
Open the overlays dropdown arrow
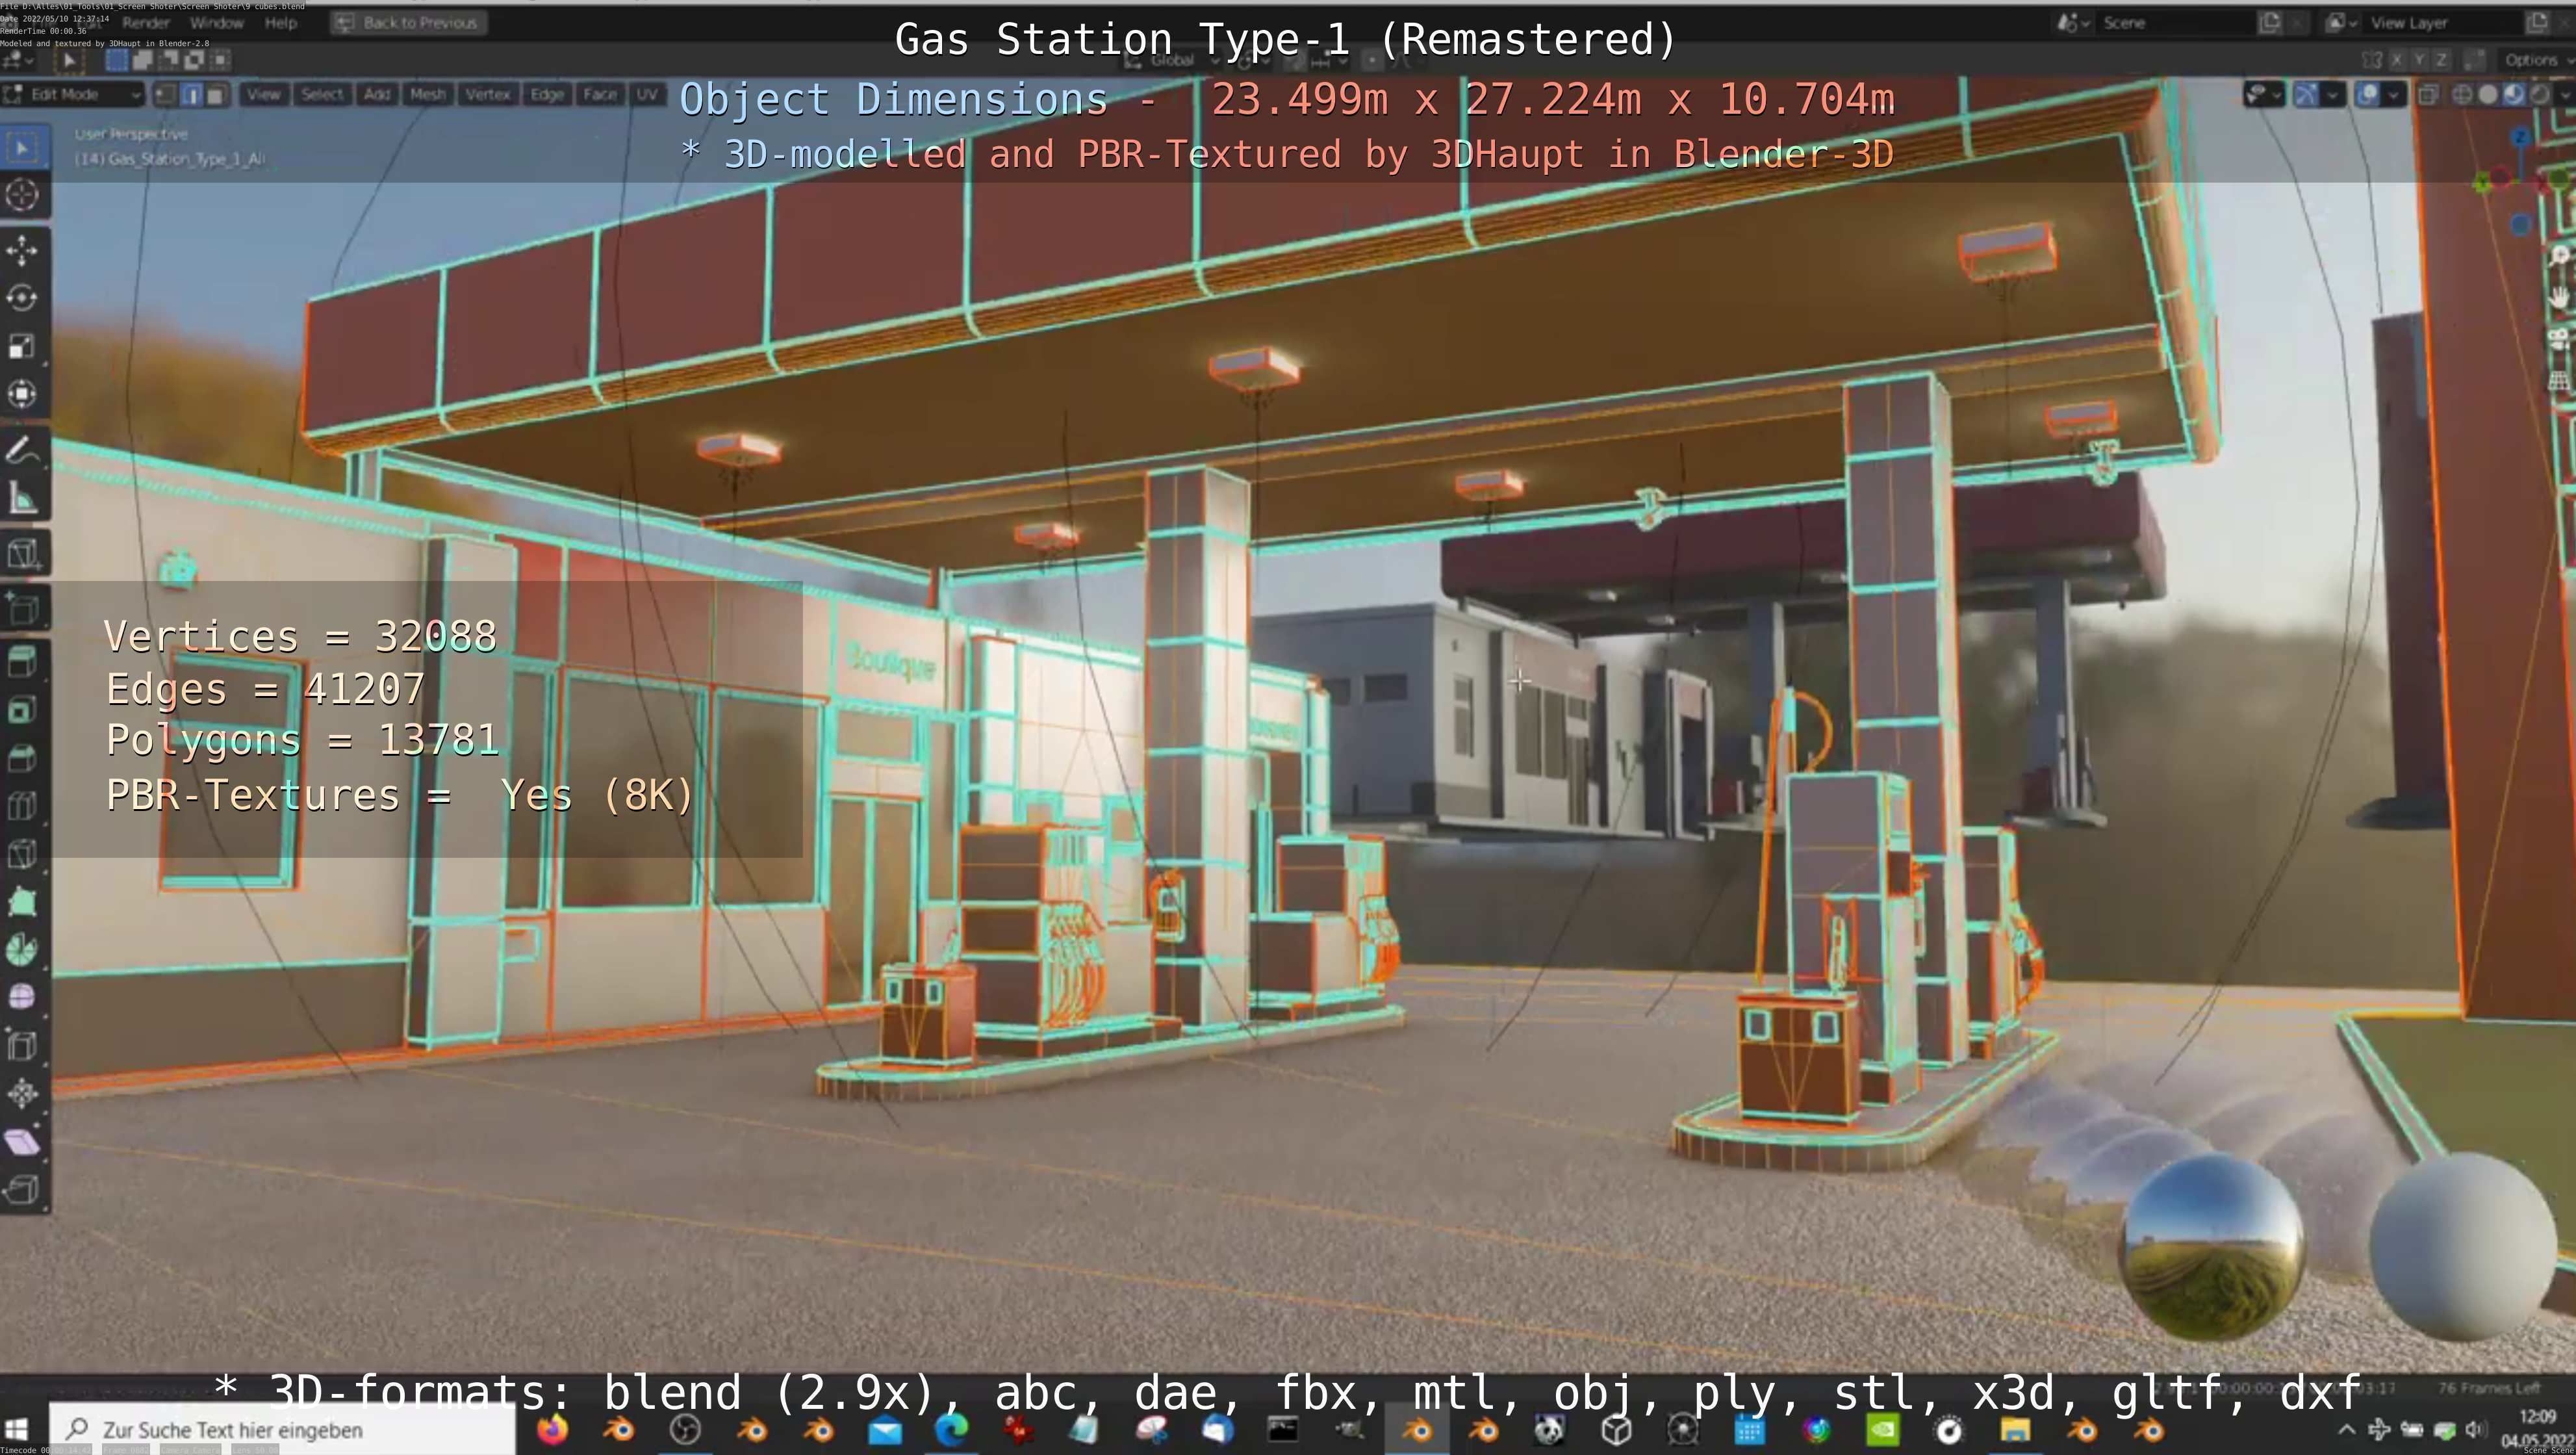pos(2393,95)
